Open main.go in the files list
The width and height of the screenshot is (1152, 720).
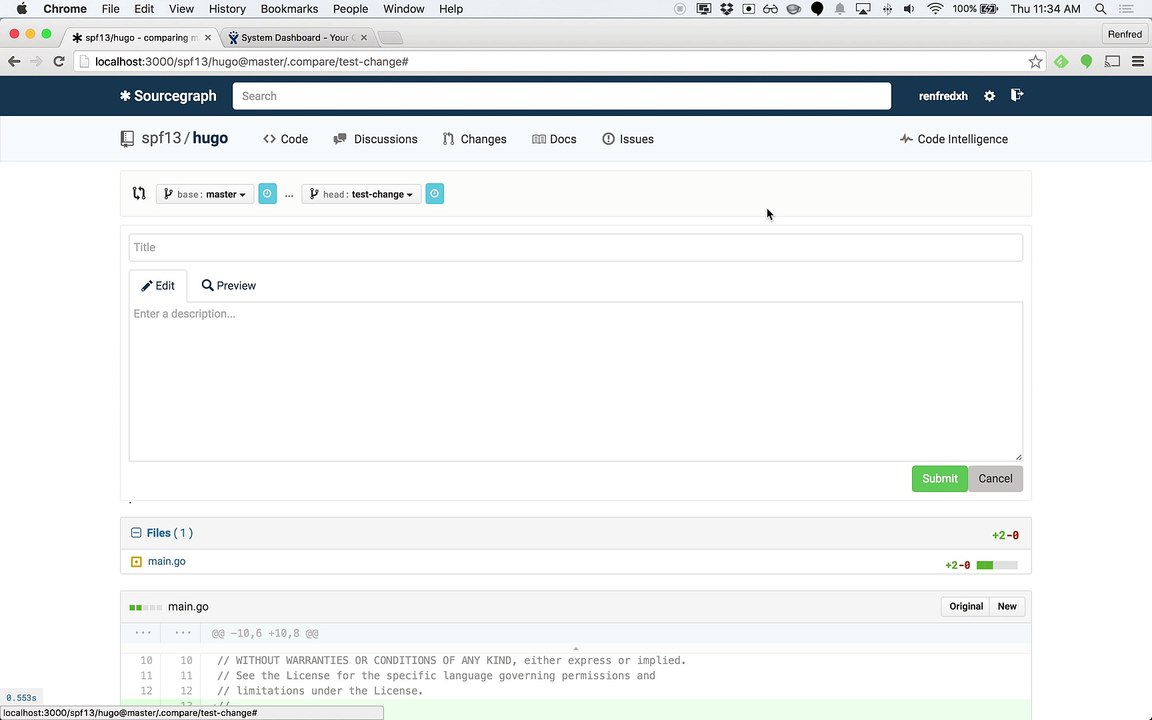point(167,561)
